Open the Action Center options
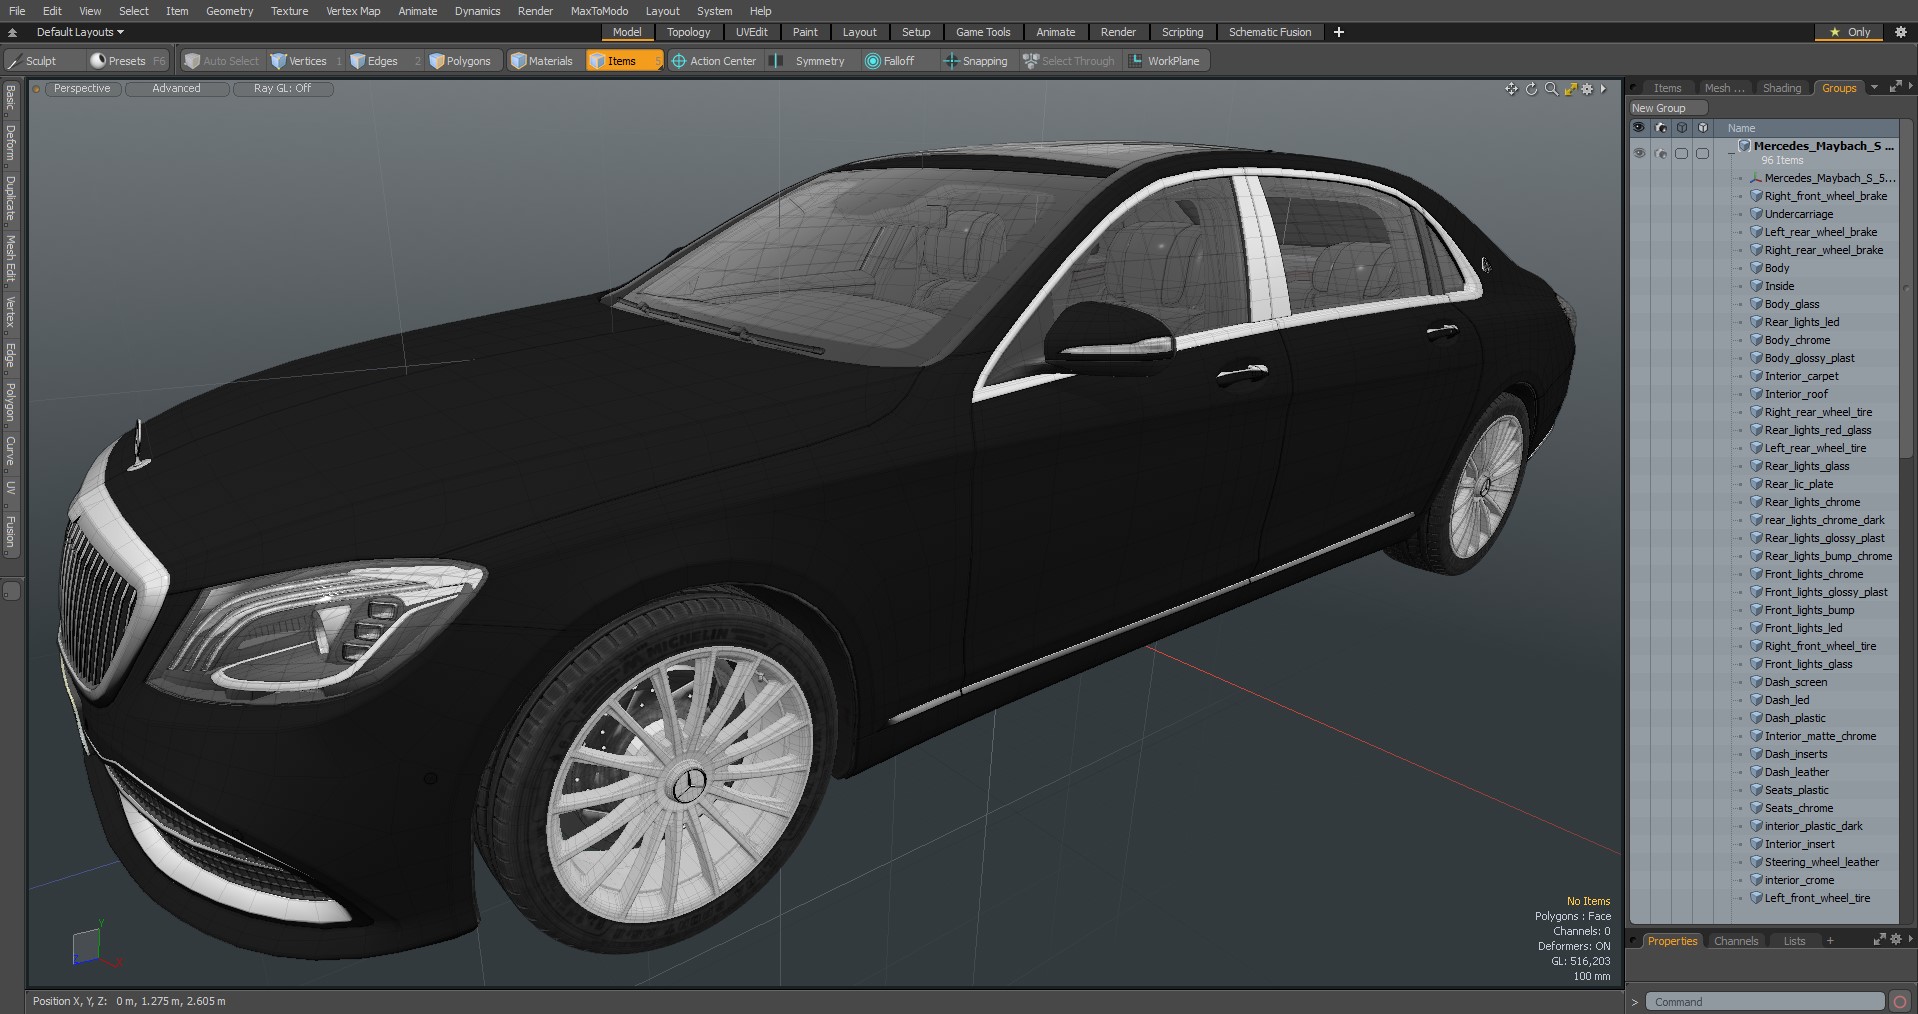 pyautogui.click(x=714, y=61)
